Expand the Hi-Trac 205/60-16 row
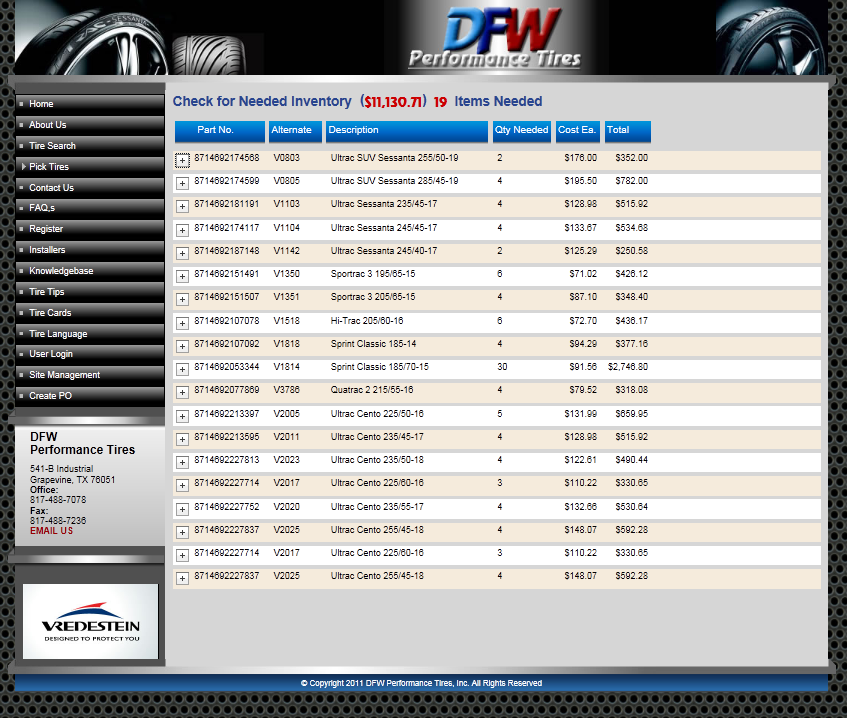Screen dimensions: 847x718 point(182,324)
